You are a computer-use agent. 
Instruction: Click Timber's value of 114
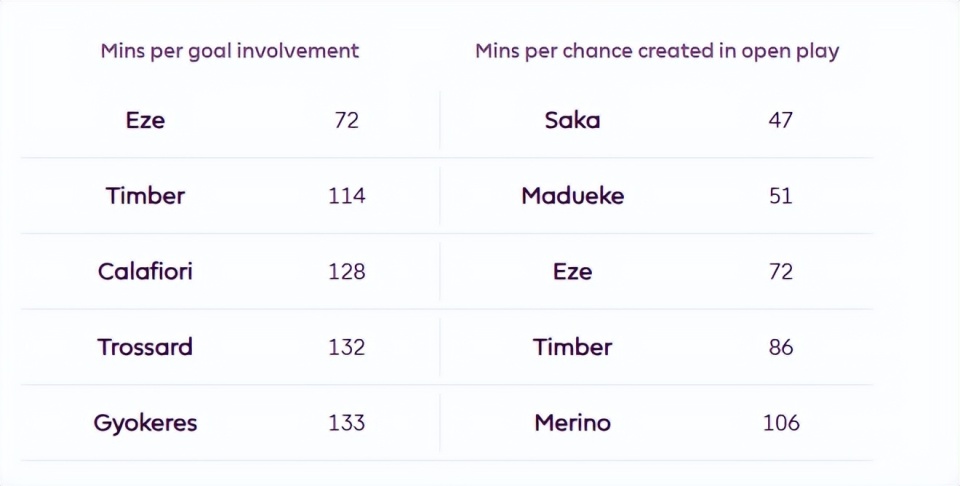pos(346,196)
